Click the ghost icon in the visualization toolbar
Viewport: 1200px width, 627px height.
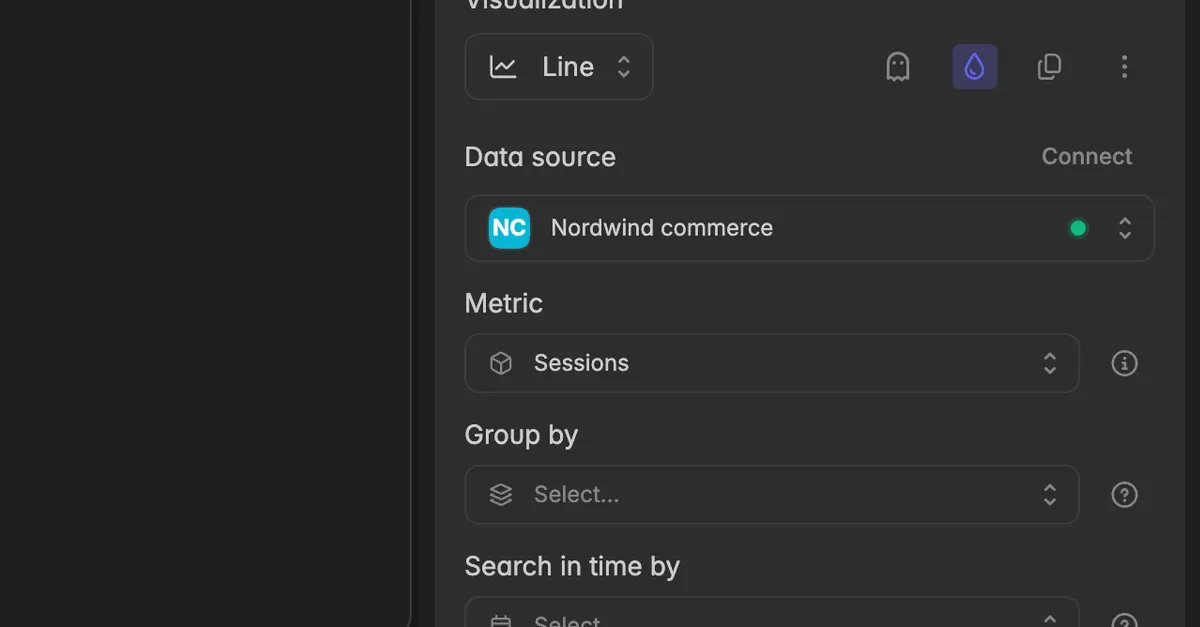pos(898,67)
